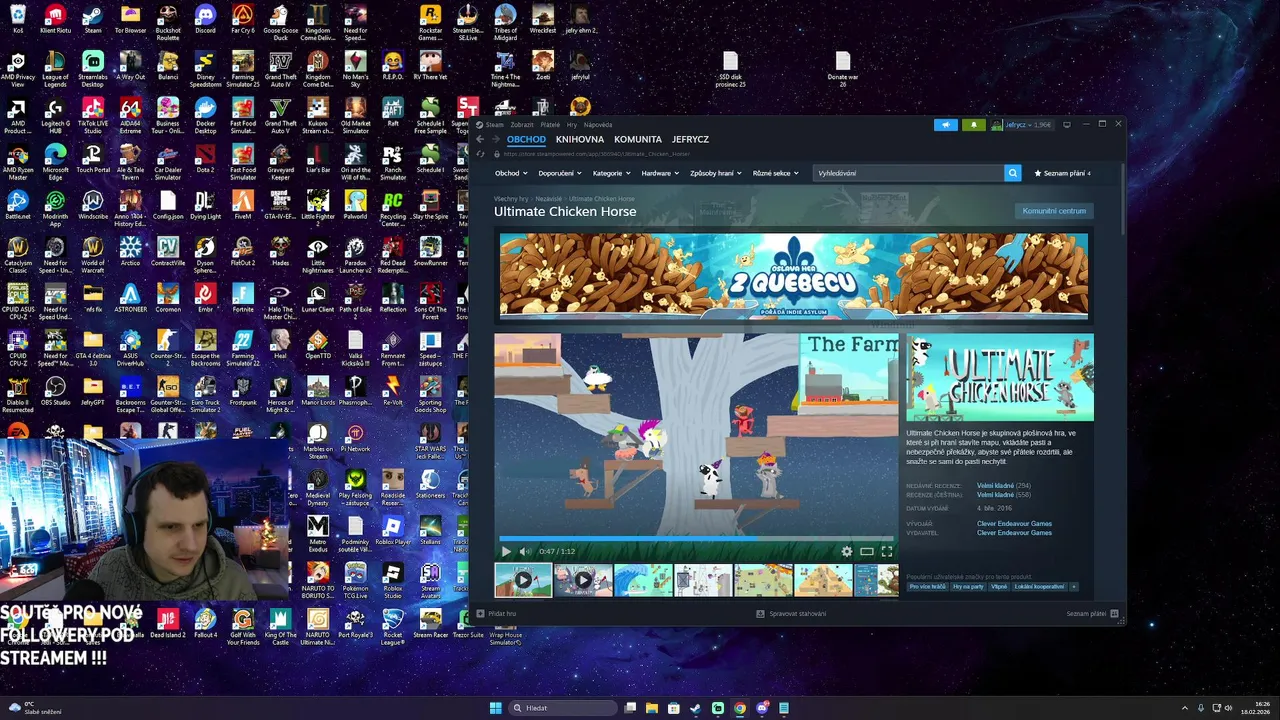Image resolution: width=1280 pixels, height=720 pixels.
Task: Expand the Doporučení dropdown menu
Action: 560,173
